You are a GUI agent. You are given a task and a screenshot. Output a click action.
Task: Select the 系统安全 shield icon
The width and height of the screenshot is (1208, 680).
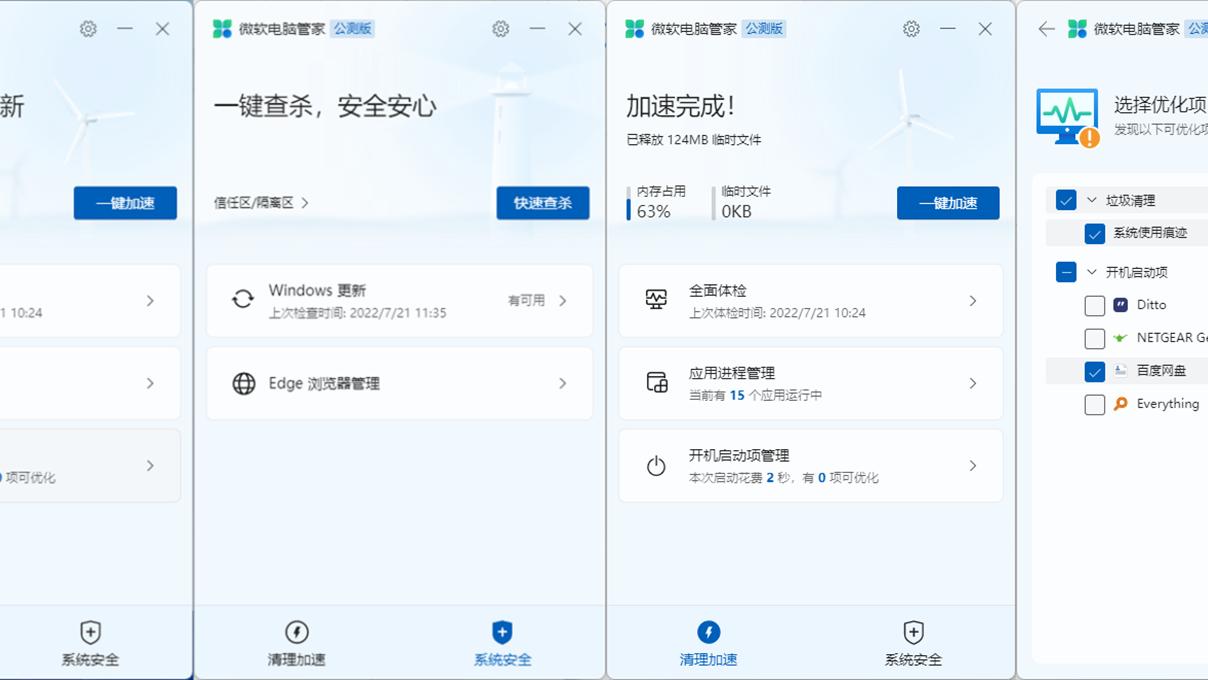click(501, 633)
